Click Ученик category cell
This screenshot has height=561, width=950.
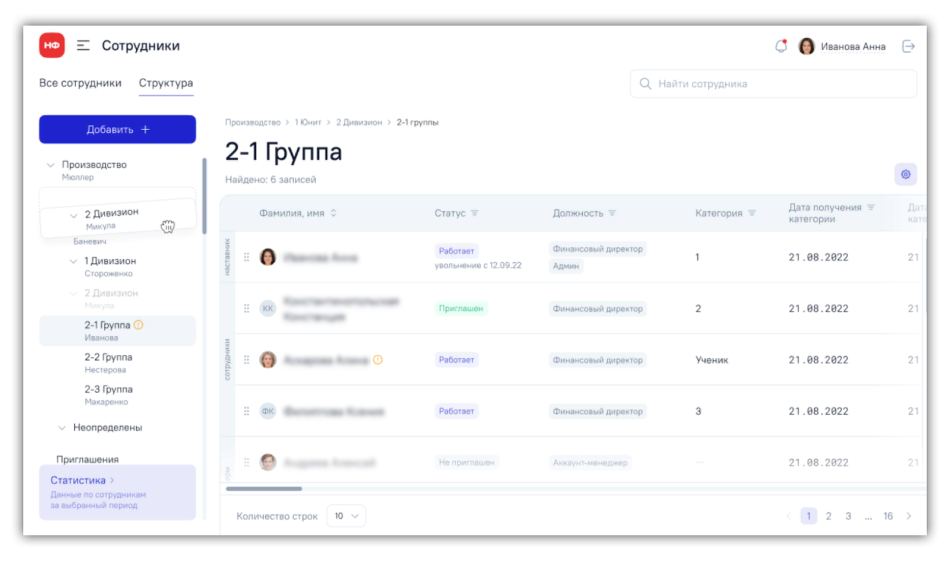(x=712, y=360)
